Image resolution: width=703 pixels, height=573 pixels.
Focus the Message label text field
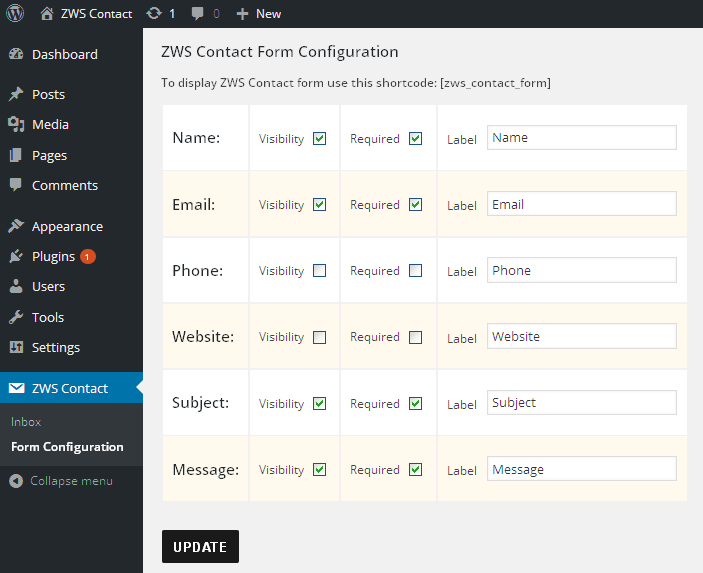coord(582,469)
